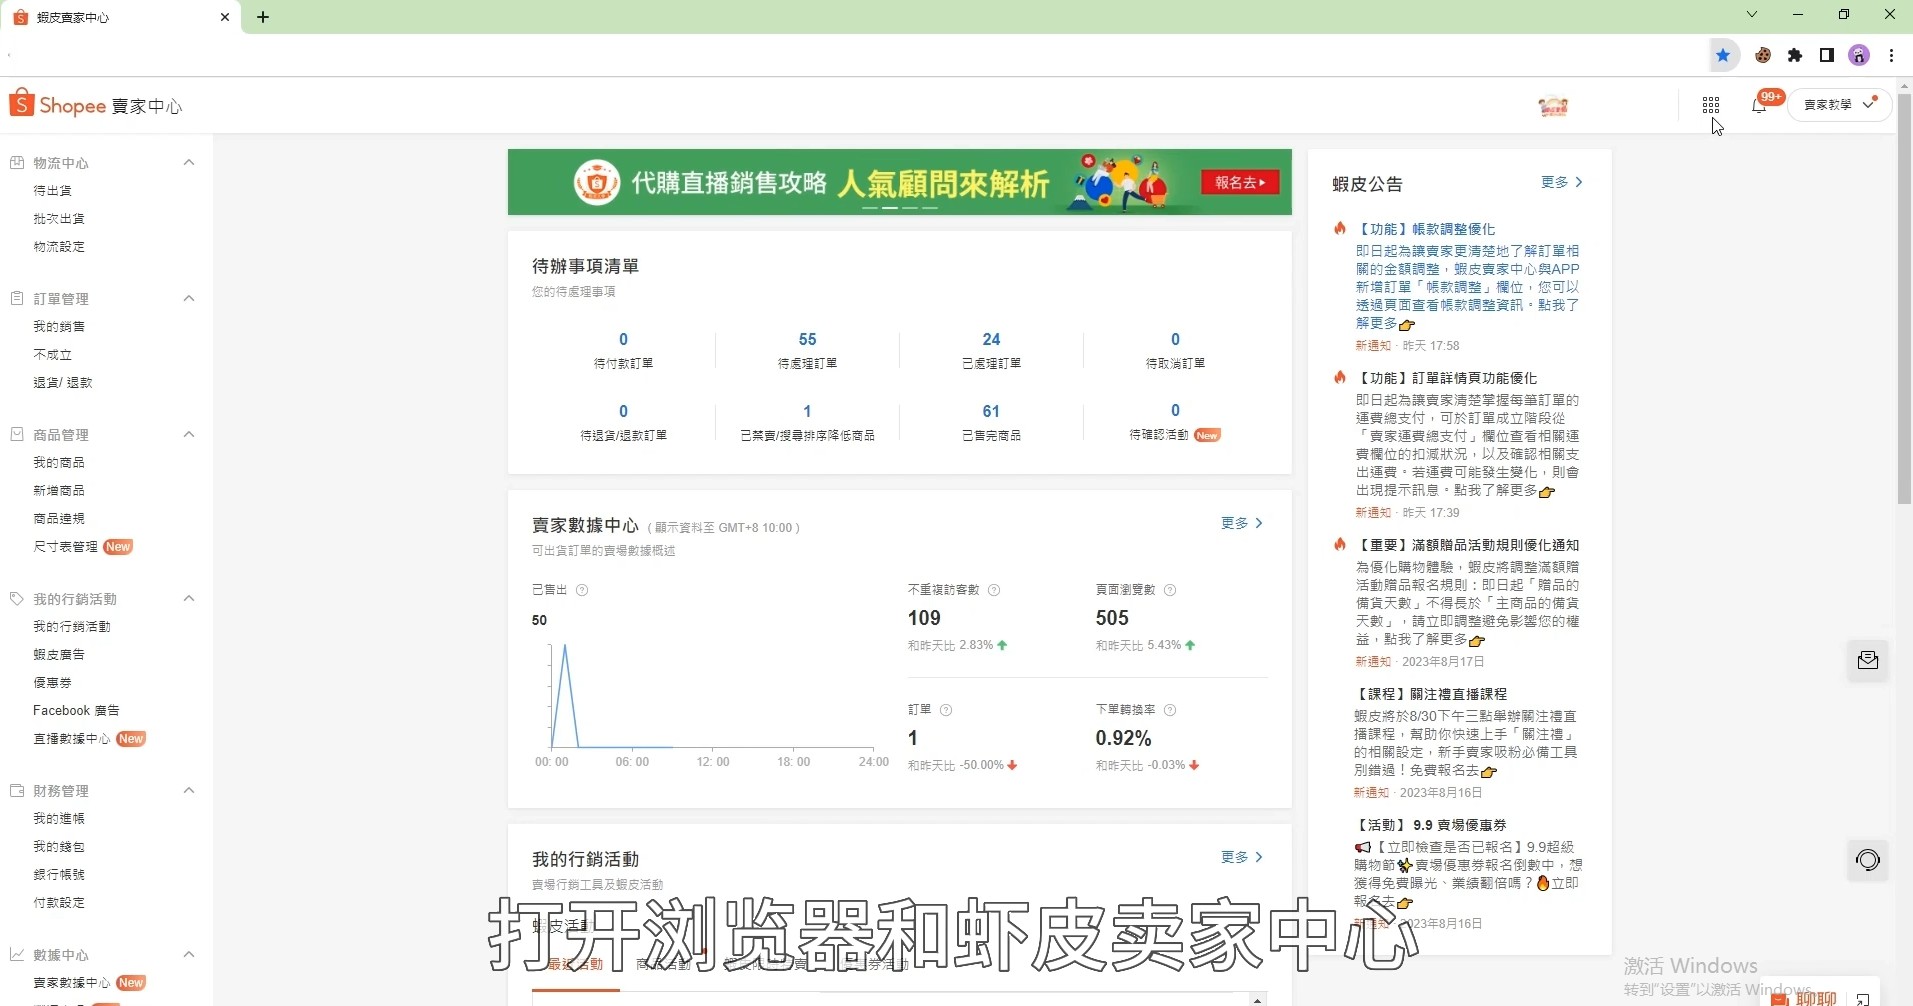Click the inbox mail floating icon
The height and width of the screenshot is (1006, 1913).
point(1868,660)
